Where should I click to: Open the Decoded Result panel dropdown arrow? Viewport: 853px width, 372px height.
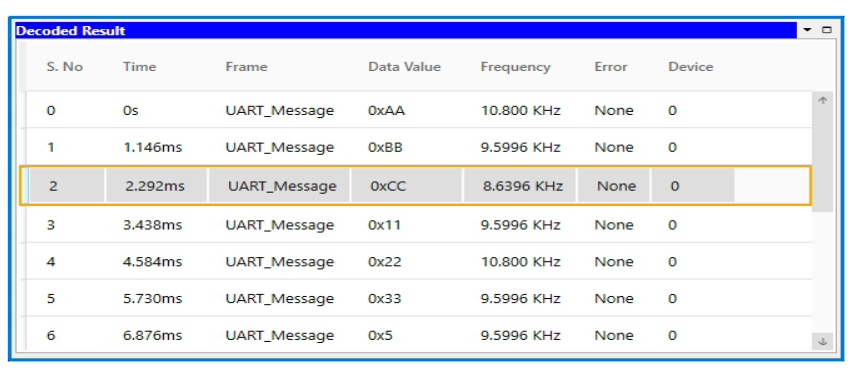click(807, 30)
